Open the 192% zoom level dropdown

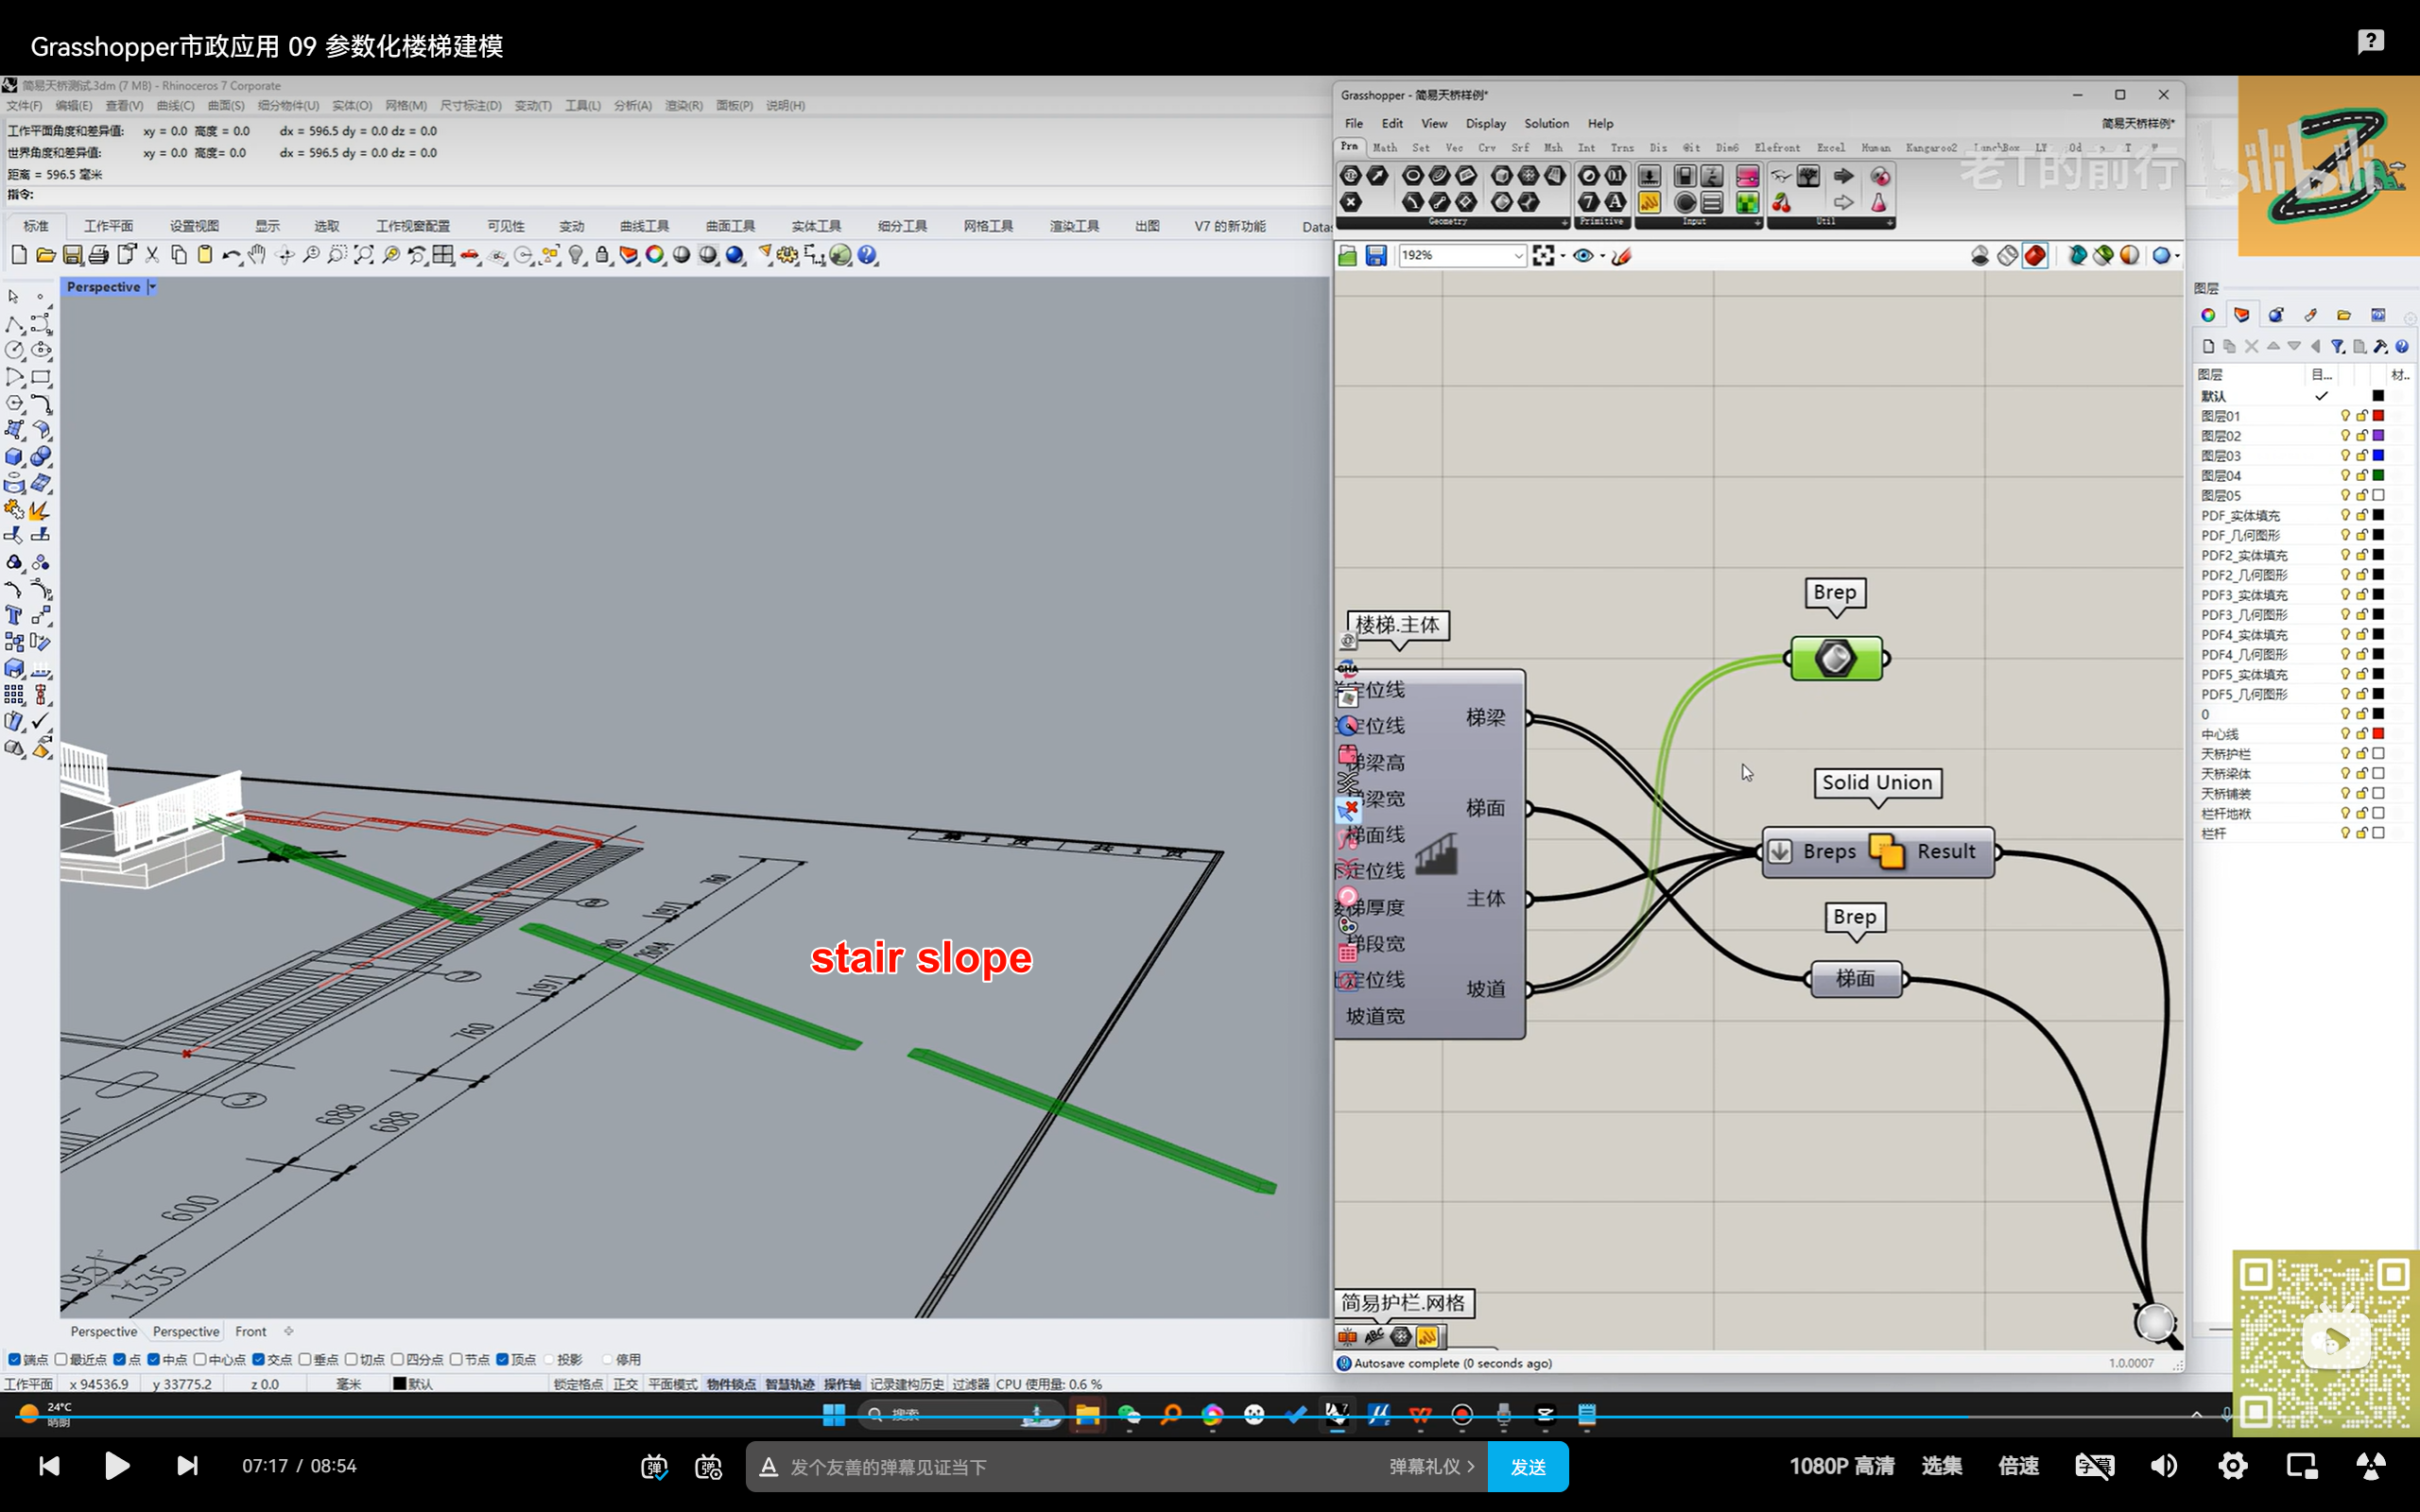[x=1517, y=256]
